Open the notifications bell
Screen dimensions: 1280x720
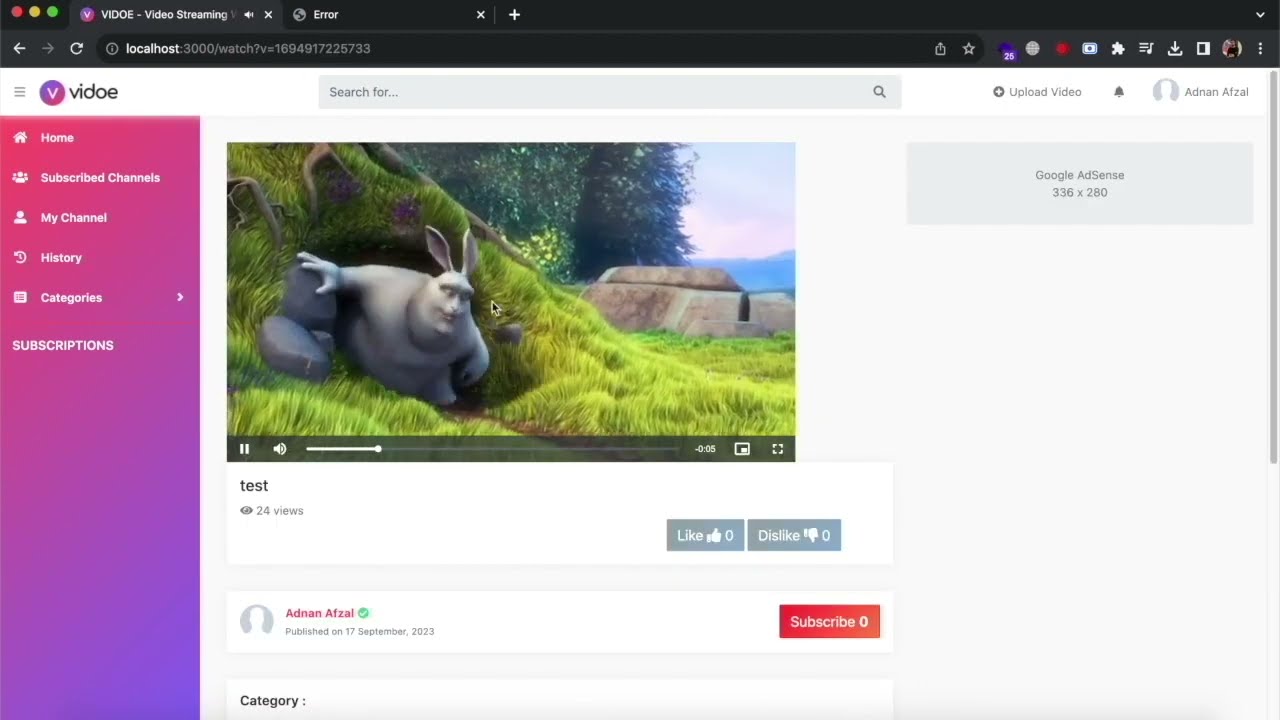coord(1119,92)
